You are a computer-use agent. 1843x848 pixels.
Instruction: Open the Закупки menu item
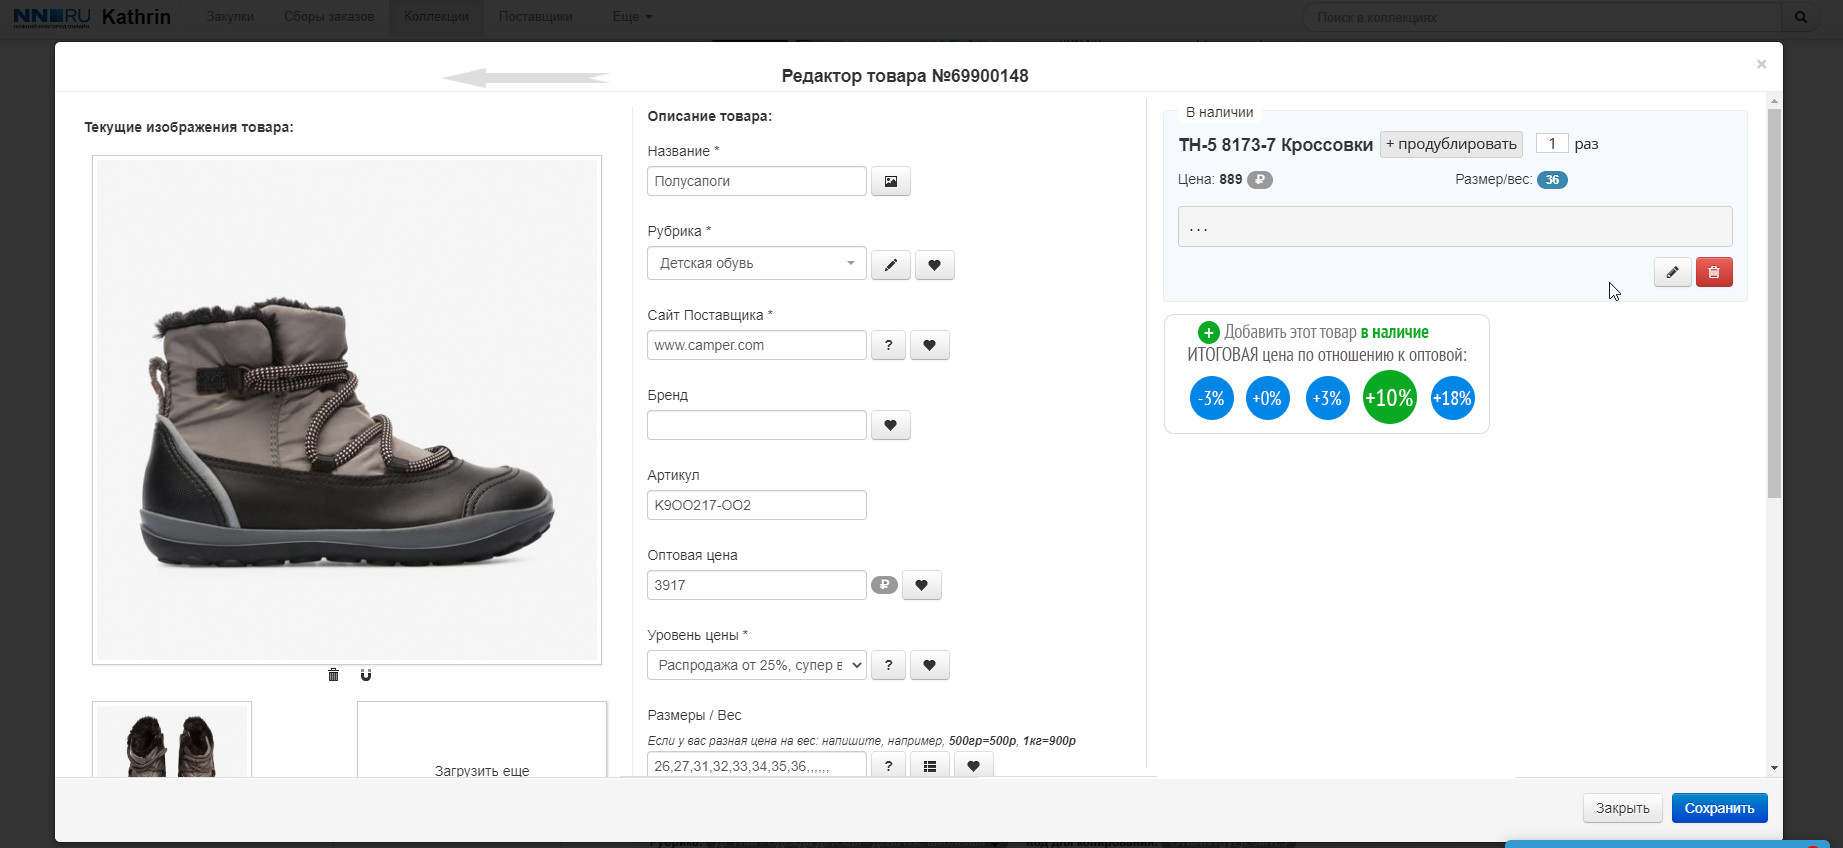point(230,17)
